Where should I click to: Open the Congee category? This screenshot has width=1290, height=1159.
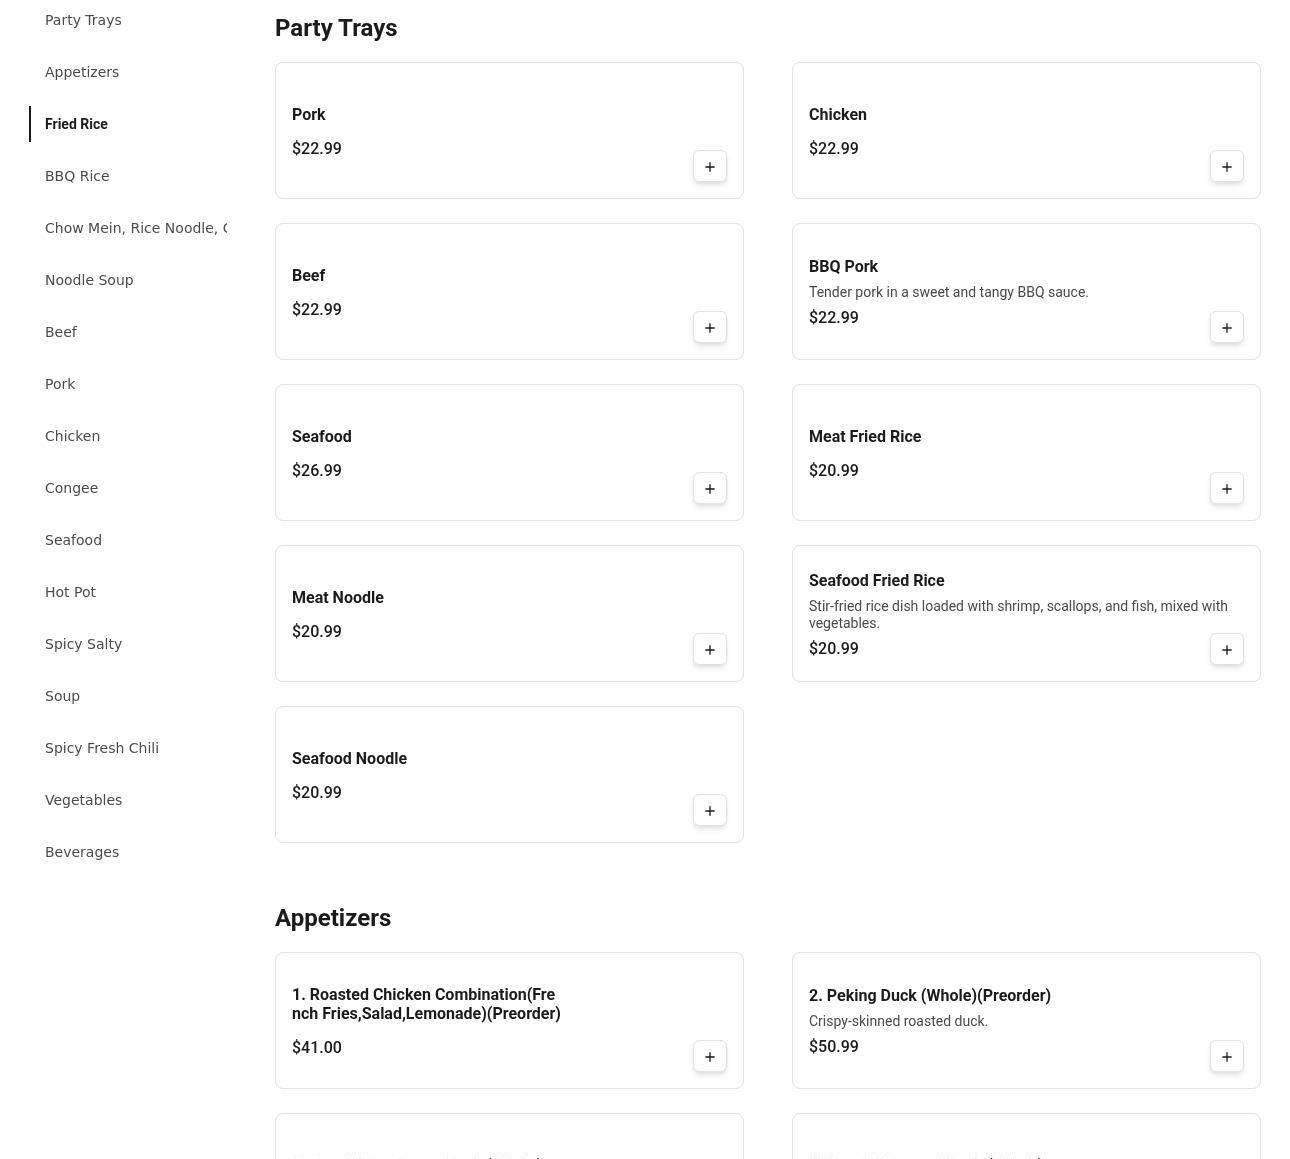(x=71, y=488)
